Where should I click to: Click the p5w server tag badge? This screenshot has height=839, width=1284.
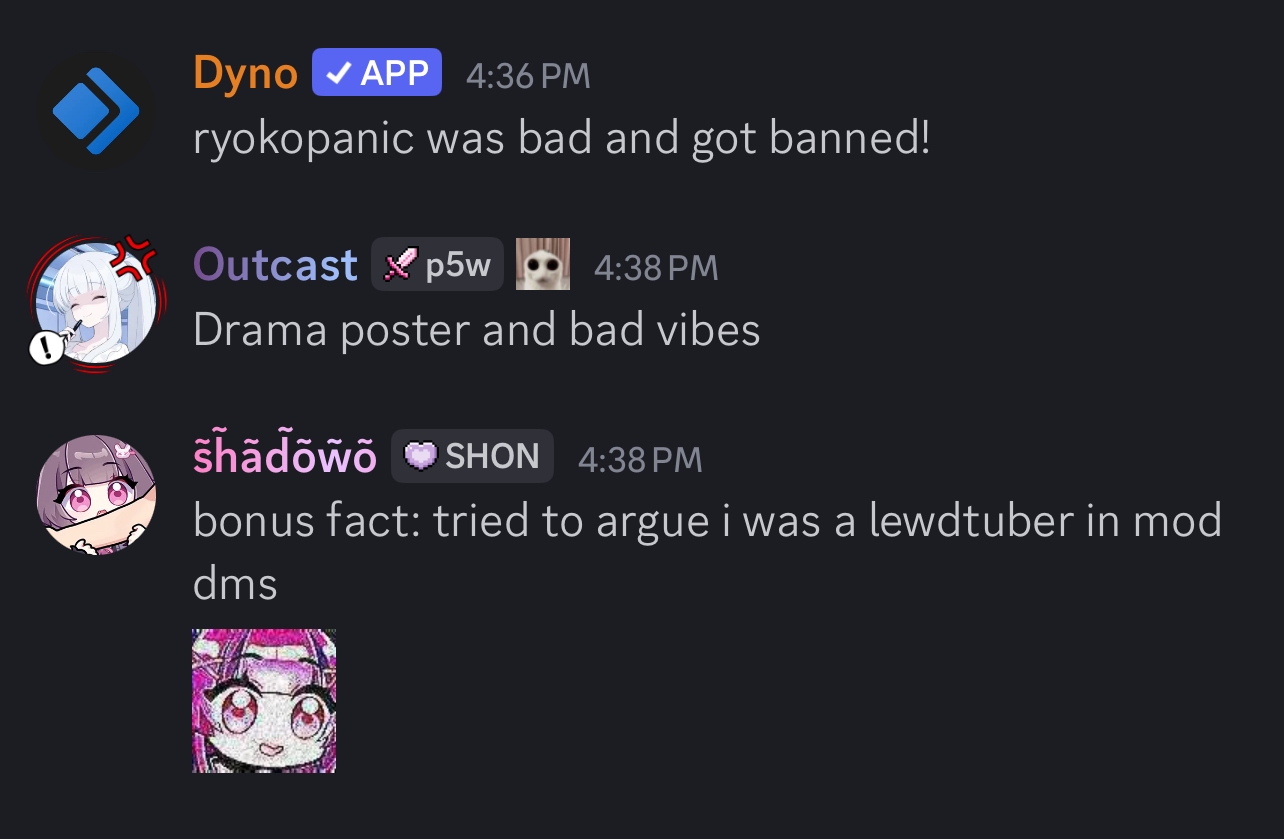coord(437,265)
